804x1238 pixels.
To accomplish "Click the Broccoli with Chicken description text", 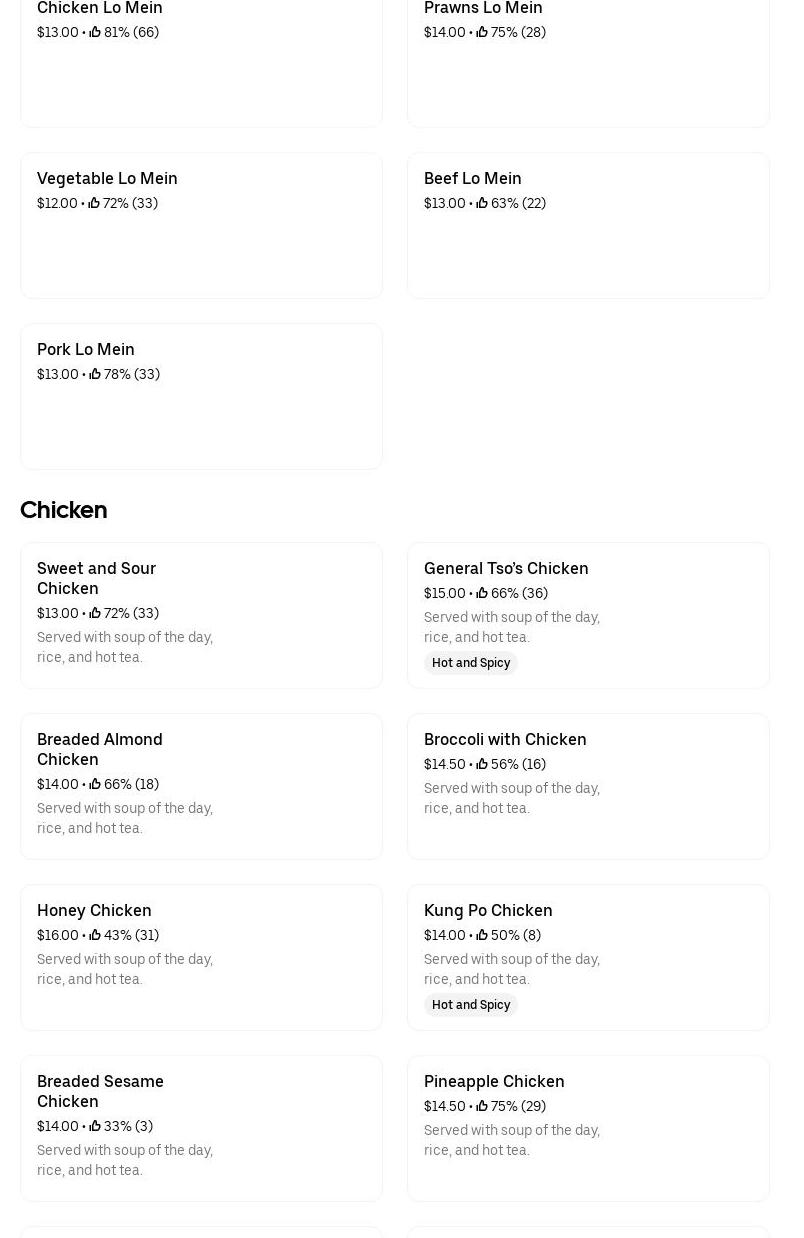I will pyautogui.click(x=511, y=798).
